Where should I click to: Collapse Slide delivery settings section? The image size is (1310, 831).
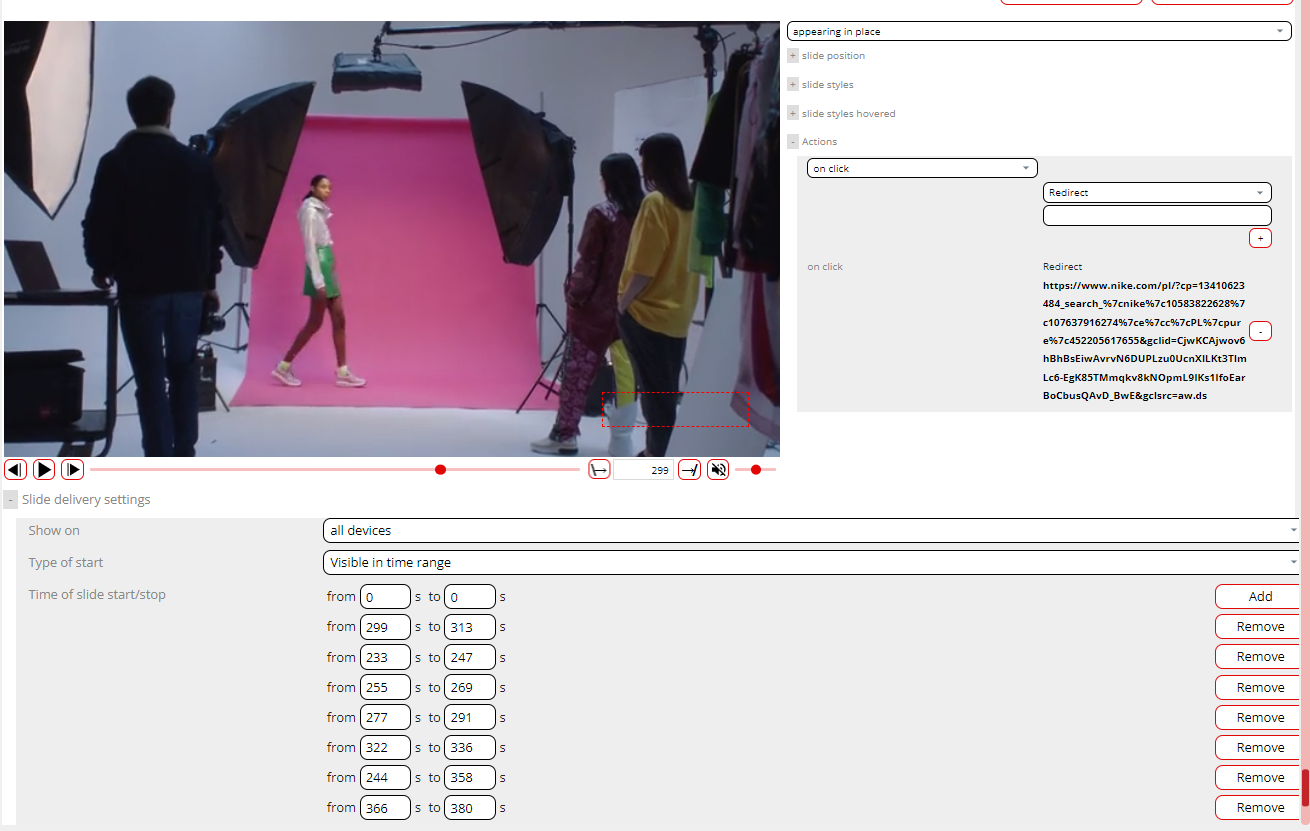pyautogui.click(x=10, y=500)
